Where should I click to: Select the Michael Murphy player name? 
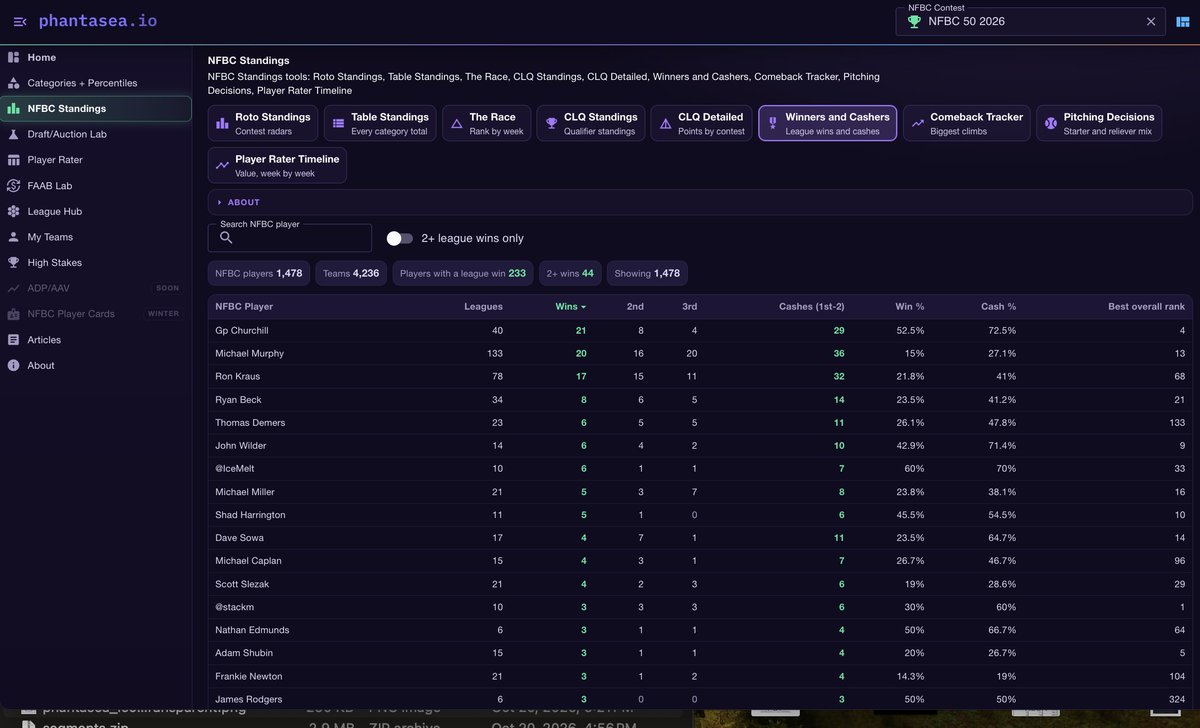click(249, 353)
